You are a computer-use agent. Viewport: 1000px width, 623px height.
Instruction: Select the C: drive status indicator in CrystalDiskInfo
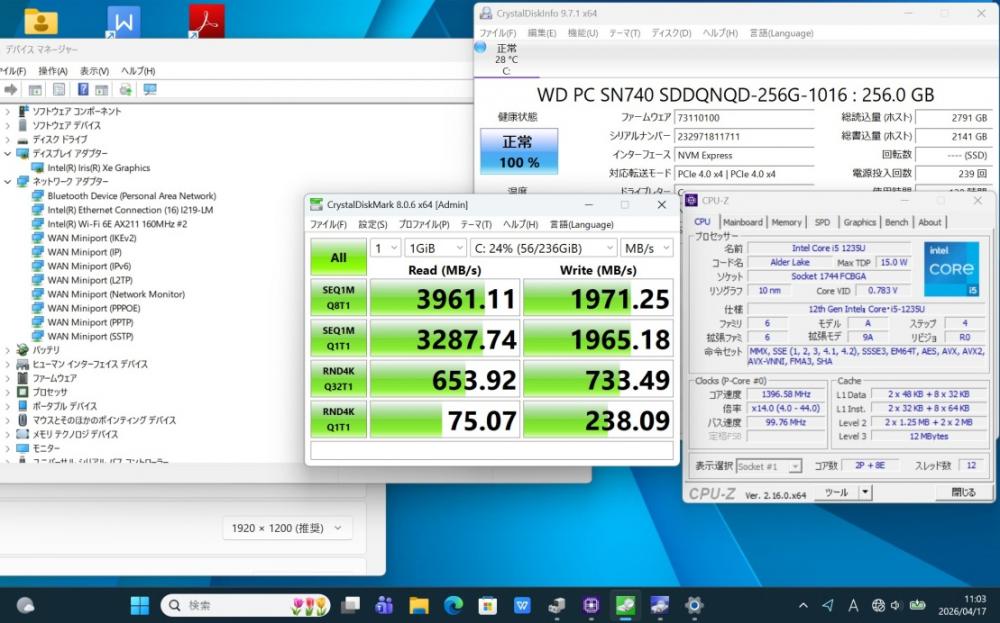[x=506, y=59]
